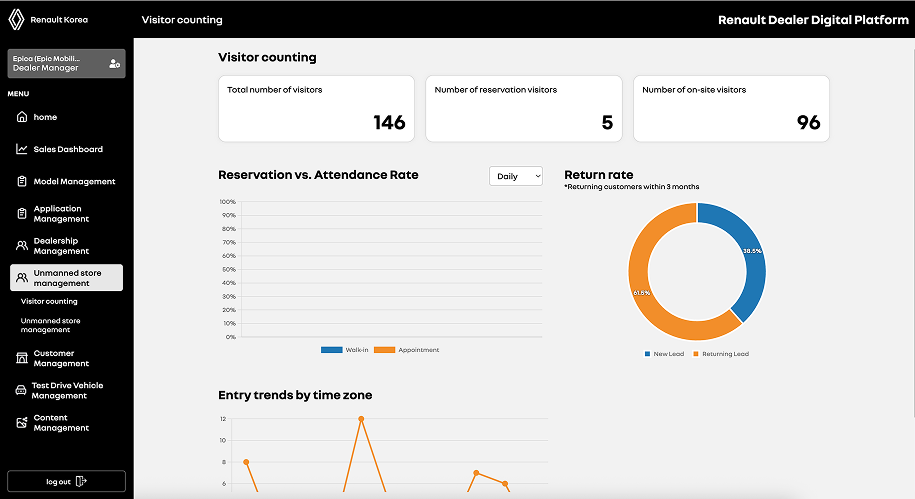Click the Dealership Management people icon
915x499 pixels.
(22, 246)
